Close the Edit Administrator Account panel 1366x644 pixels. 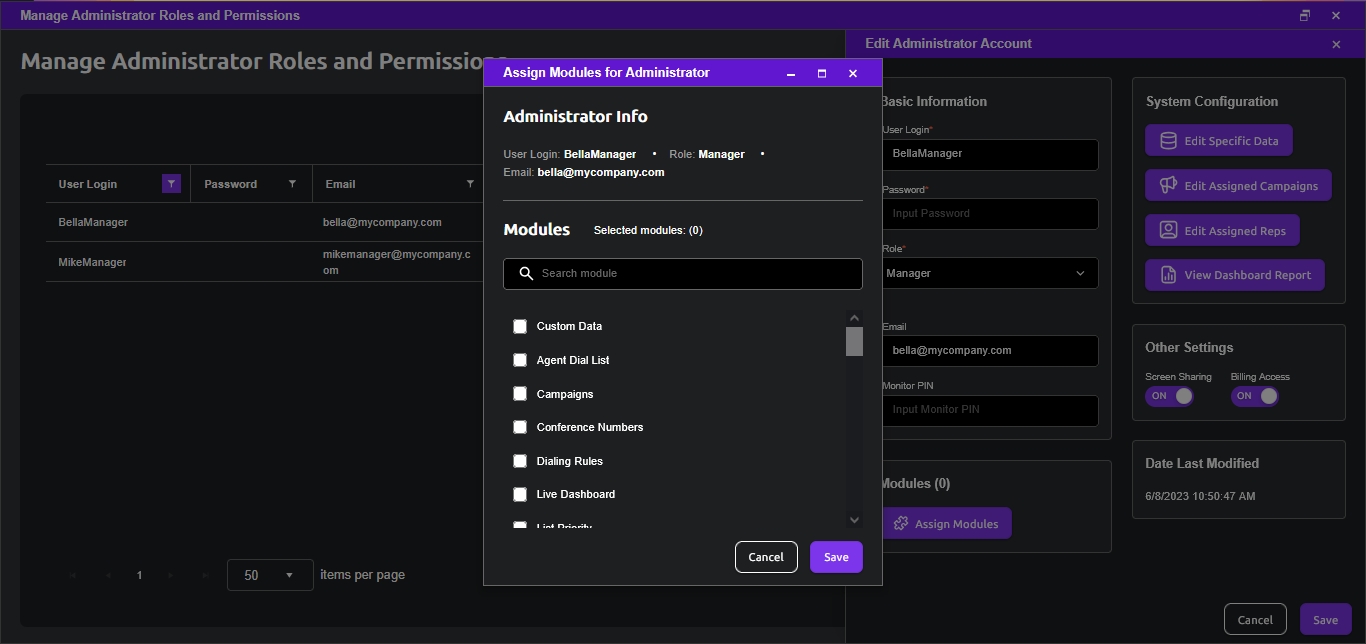(1336, 44)
